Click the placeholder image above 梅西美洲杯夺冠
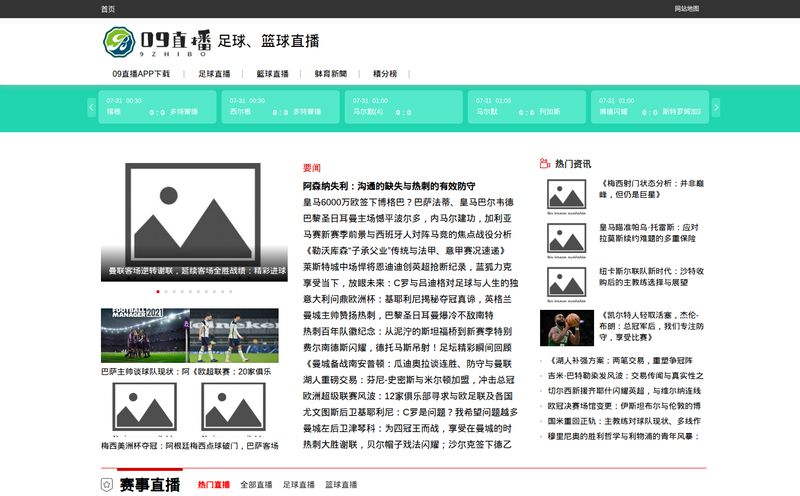800x496 pixels. (x=145, y=407)
